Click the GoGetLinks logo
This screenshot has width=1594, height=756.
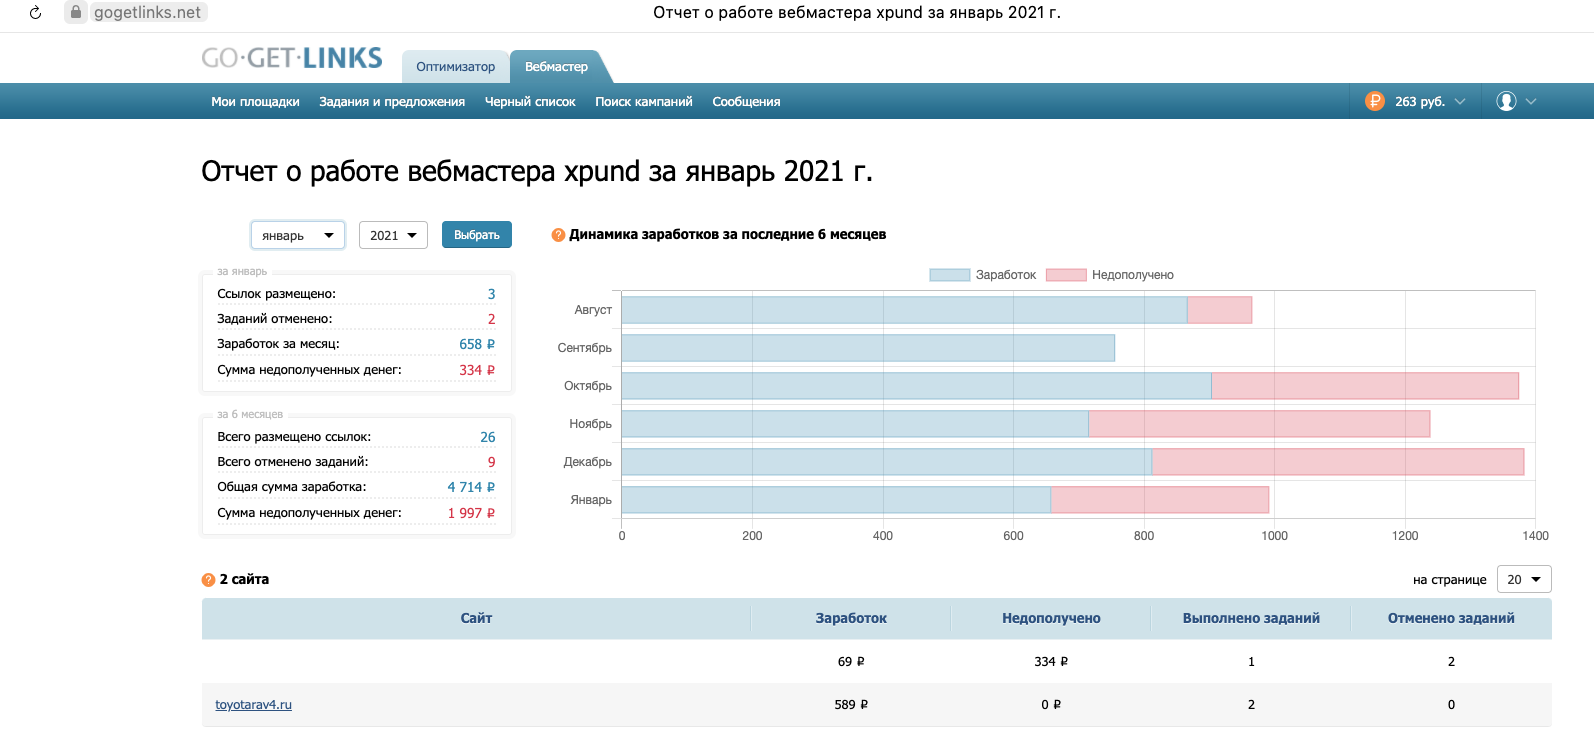[292, 58]
